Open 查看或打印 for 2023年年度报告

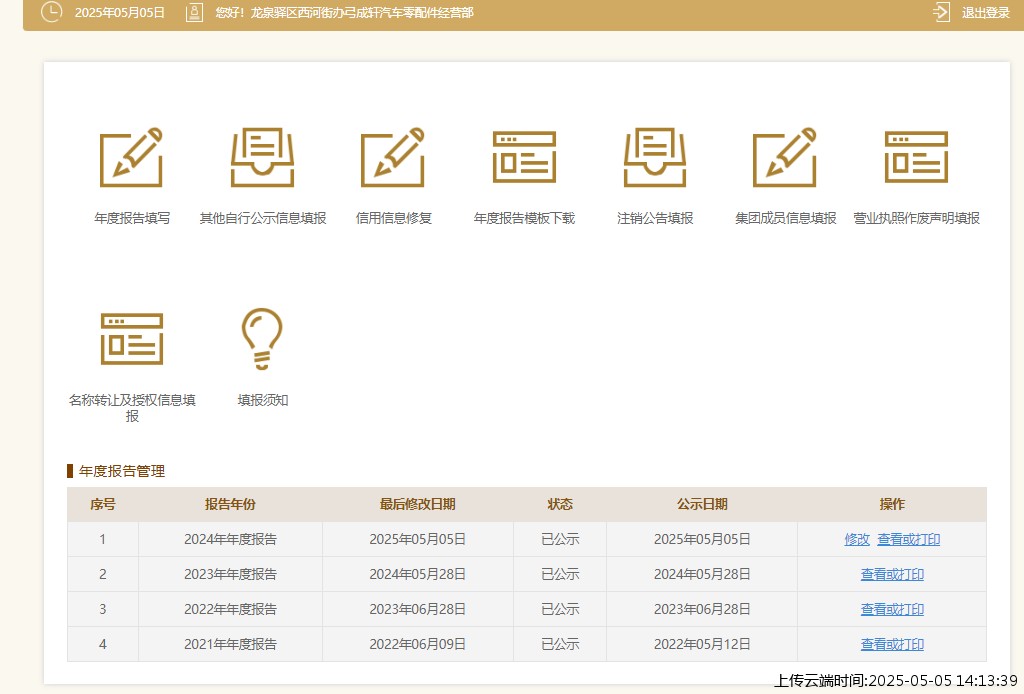pyautogui.click(x=892, y=575)
